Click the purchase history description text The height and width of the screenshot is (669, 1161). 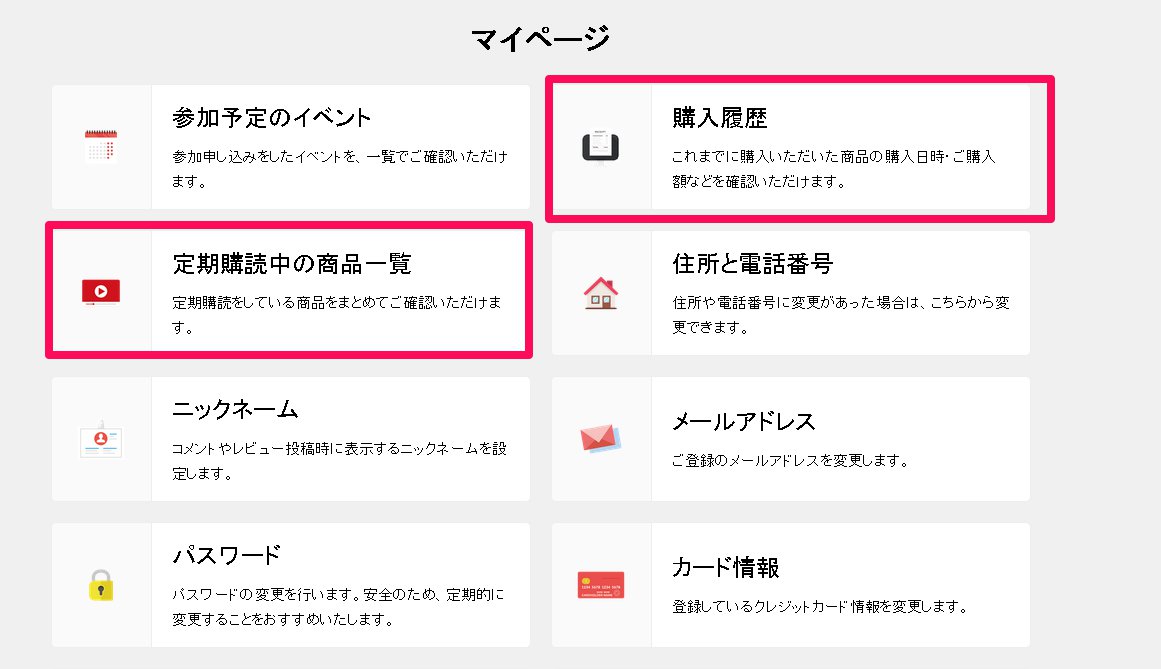834,169
